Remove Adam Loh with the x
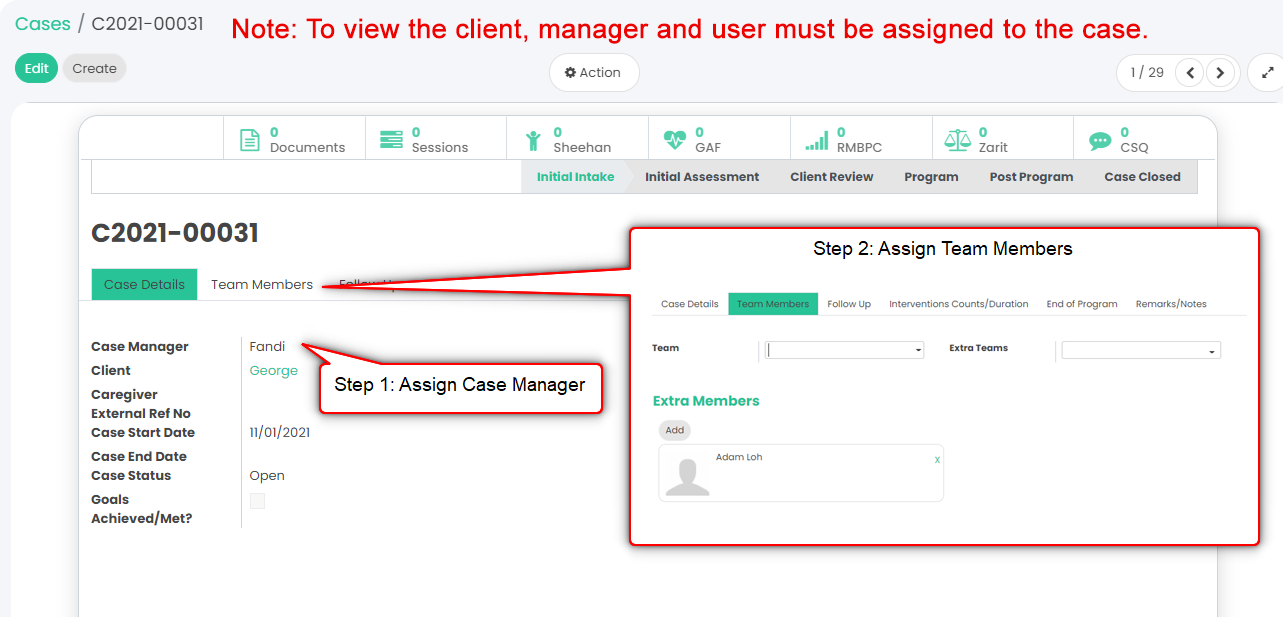 pos(937,460)
